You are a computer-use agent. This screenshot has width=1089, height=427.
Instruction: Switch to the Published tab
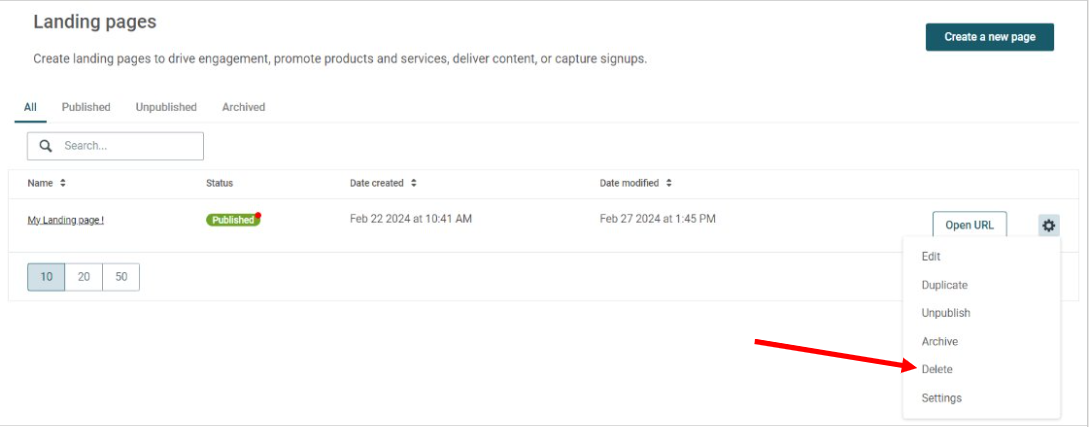[x=86, y=107]
